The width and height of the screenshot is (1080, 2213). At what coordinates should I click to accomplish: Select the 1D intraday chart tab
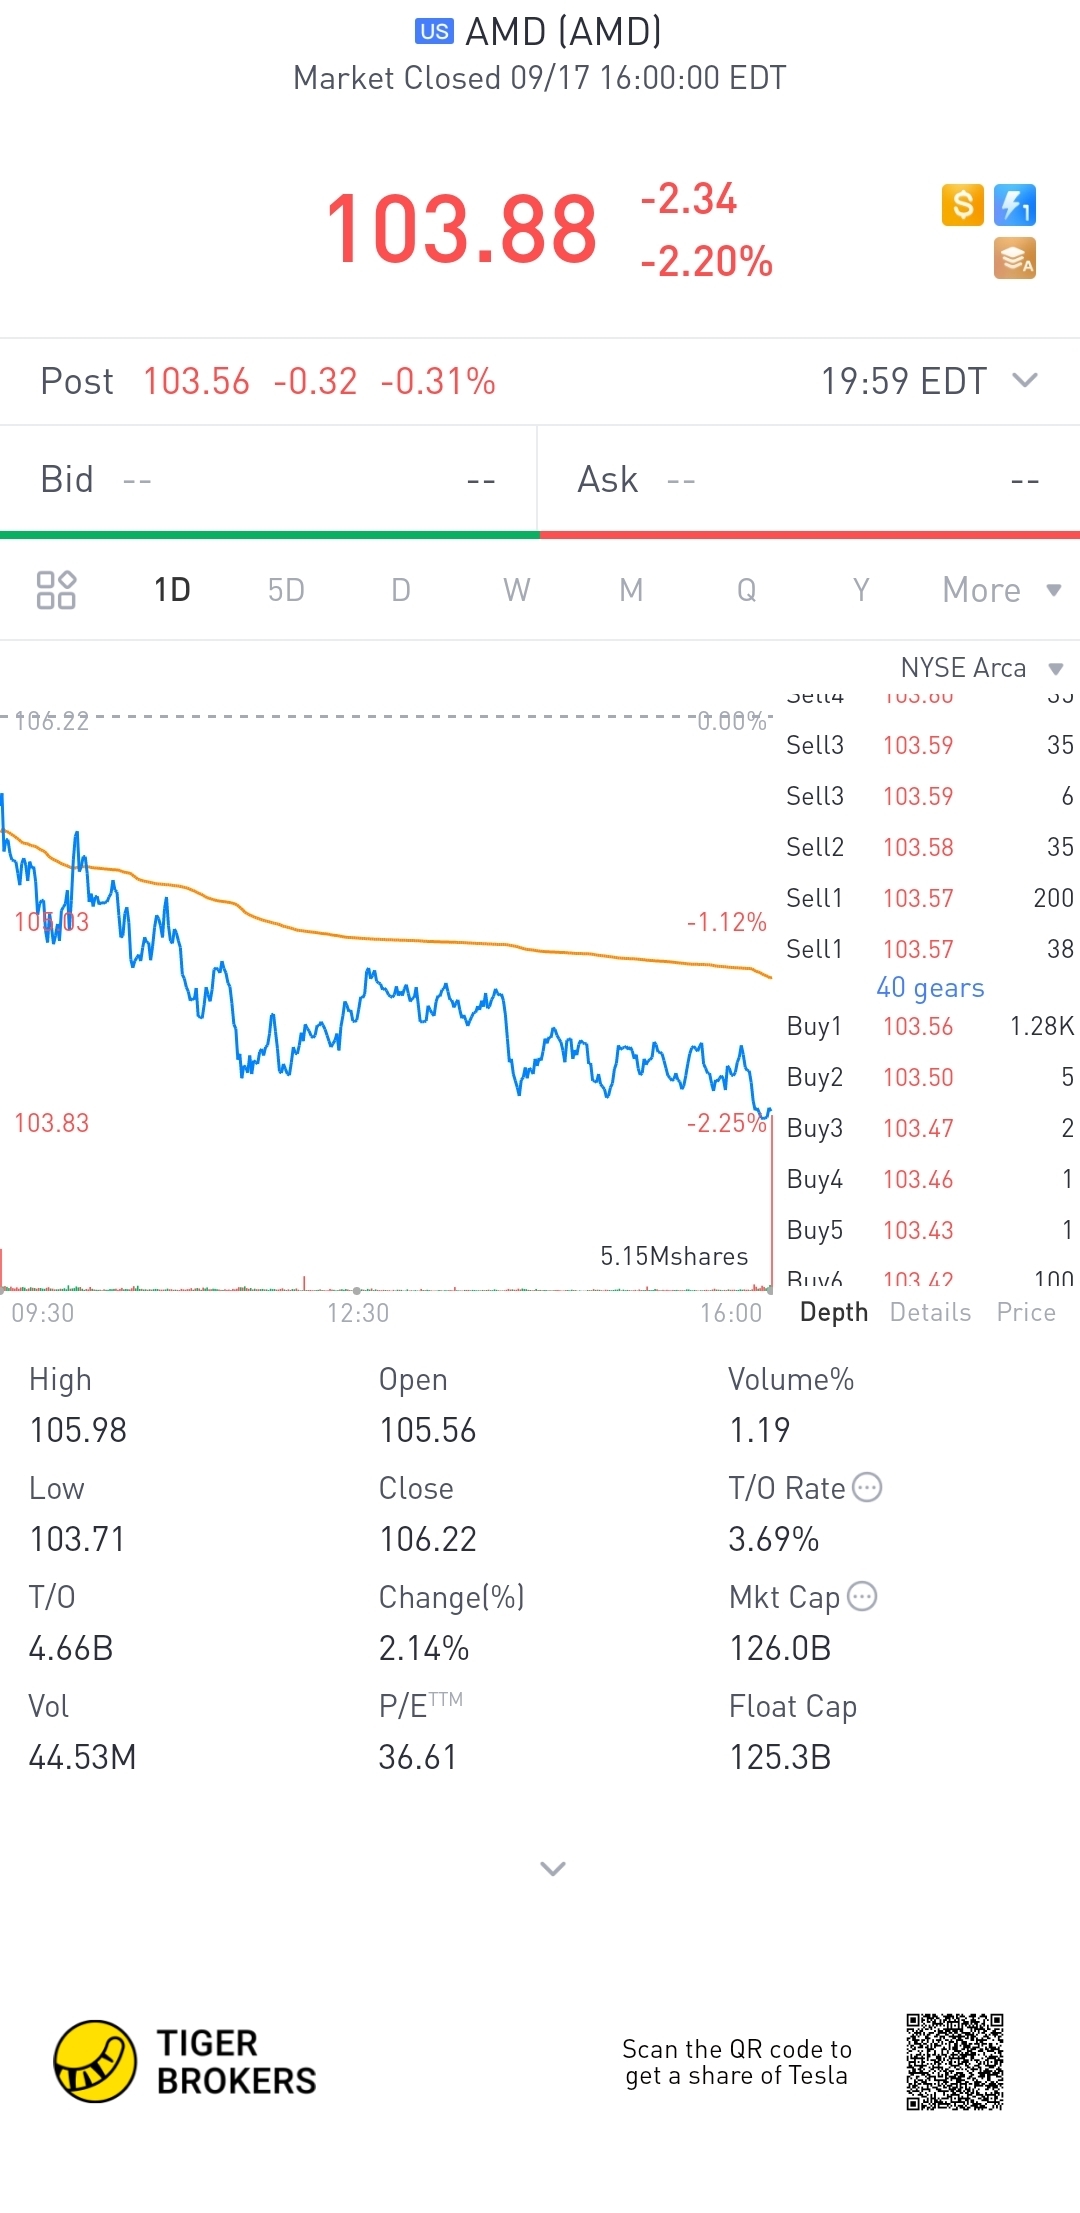[x=172, y=590]
